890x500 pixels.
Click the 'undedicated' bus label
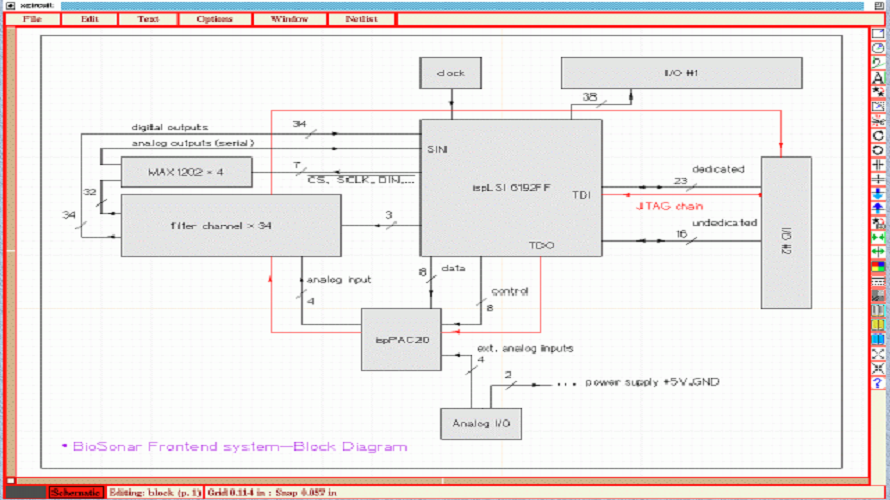[724, 222]
